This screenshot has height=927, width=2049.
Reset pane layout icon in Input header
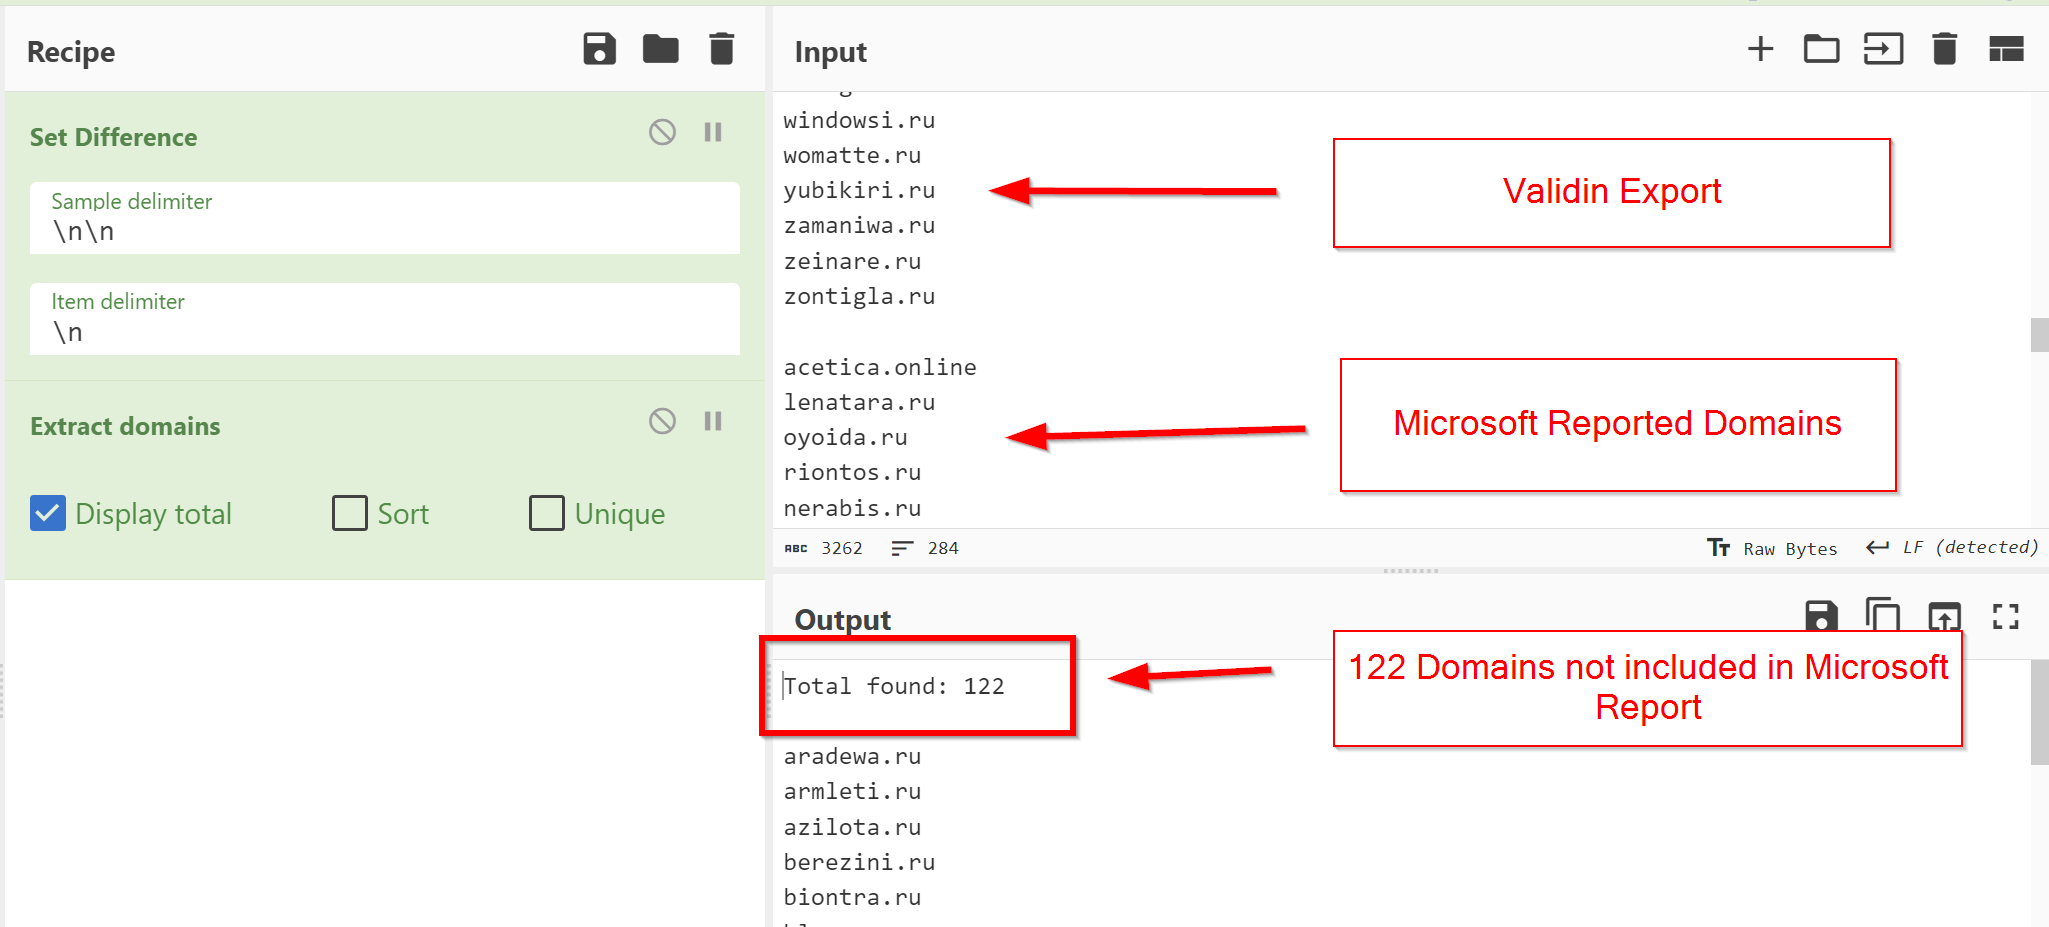pos(2006,49)
